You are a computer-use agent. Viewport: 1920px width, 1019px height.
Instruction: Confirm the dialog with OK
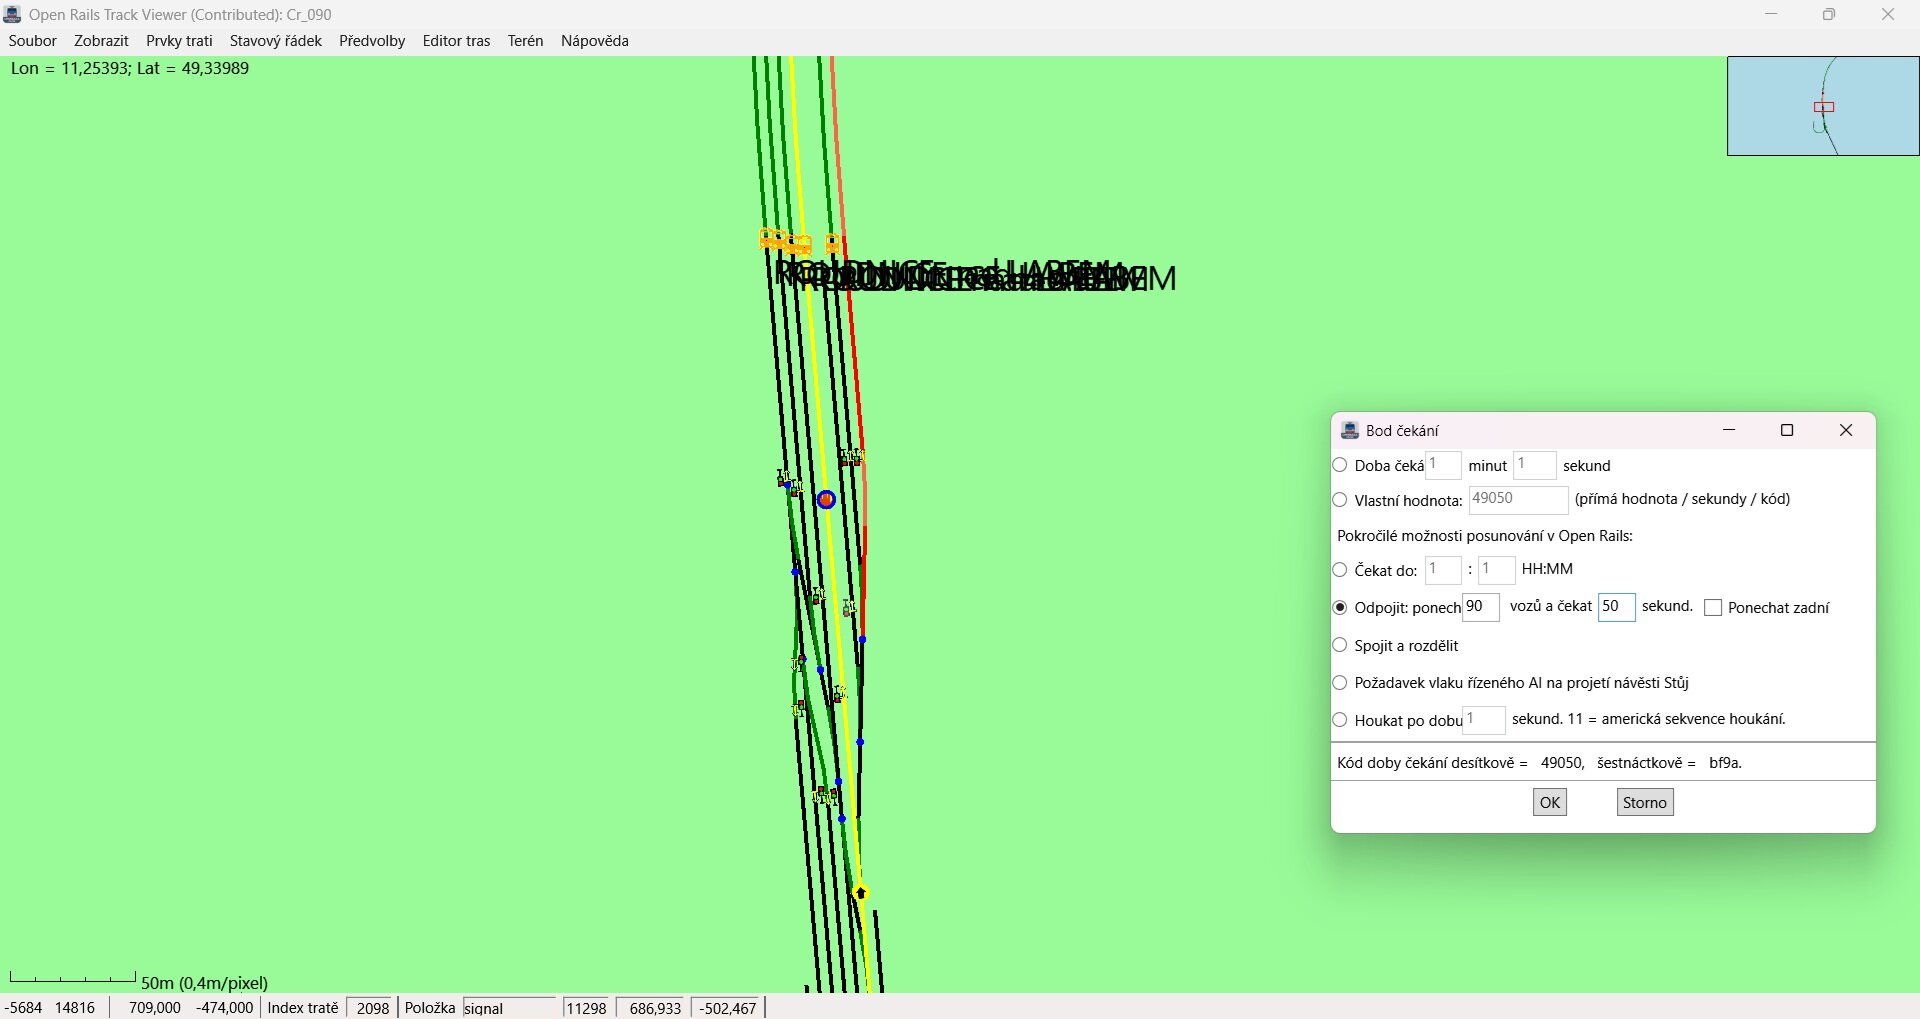[1550, 802]
